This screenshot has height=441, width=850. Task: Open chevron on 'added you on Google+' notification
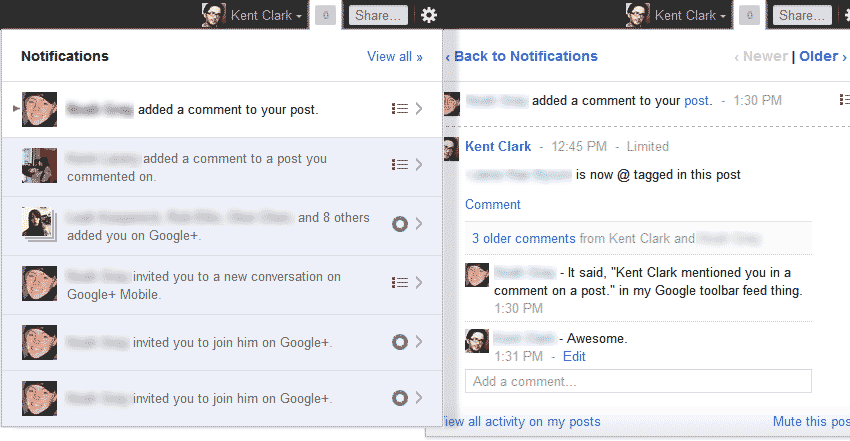[x=419, y=224]
